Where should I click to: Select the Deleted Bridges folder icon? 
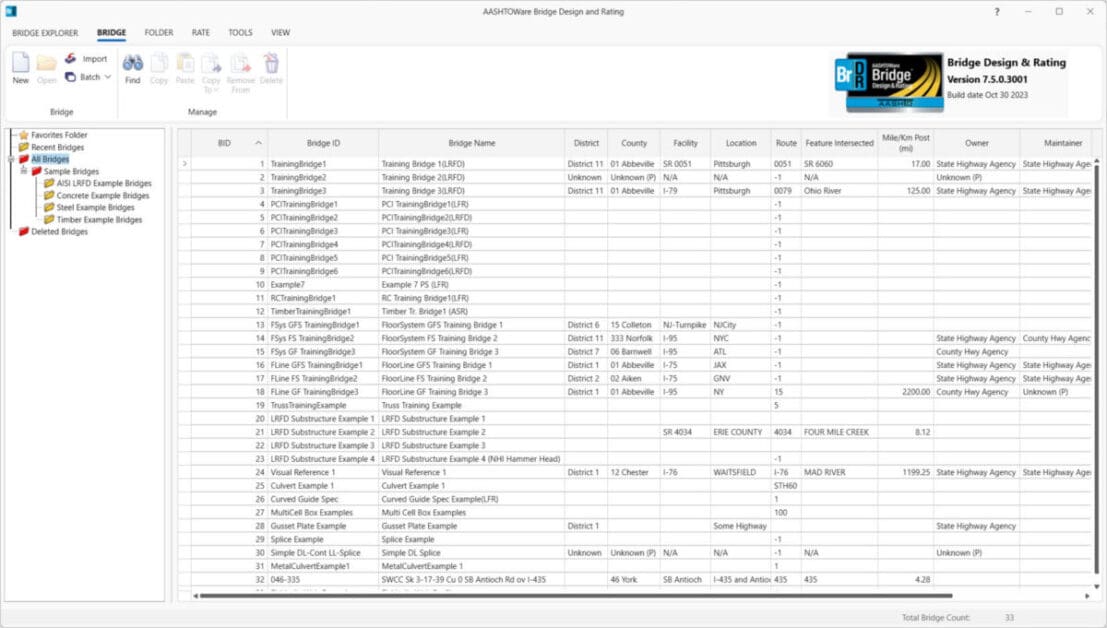[x=23, y=231]
